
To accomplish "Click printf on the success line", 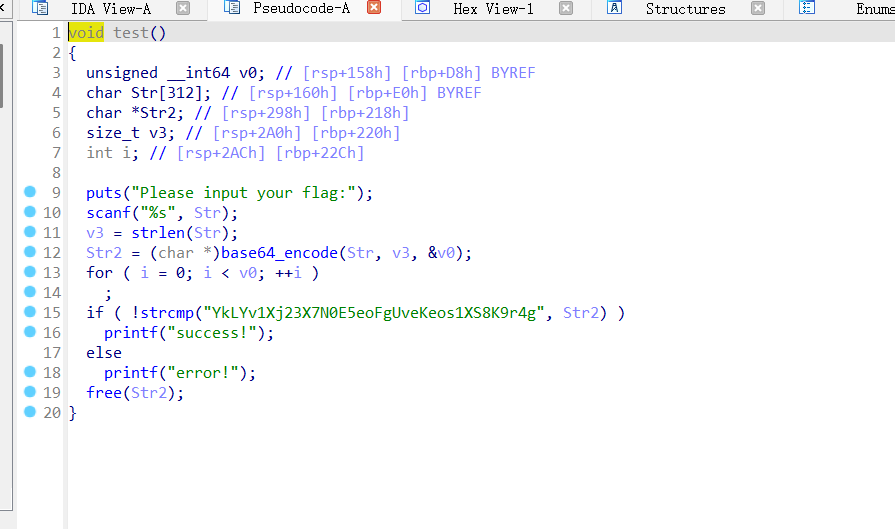I will (x=131, y=333).
